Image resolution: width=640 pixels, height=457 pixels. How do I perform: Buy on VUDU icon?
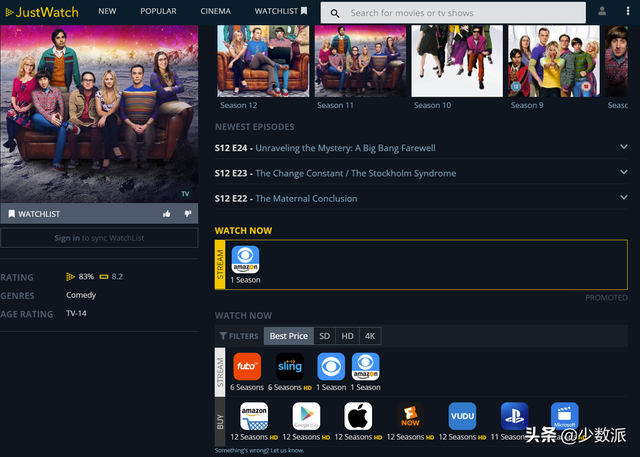click(462, 416)
